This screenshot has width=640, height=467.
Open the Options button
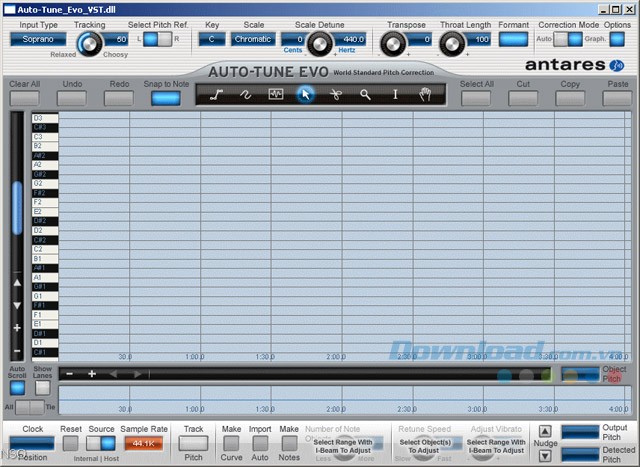tap(617, 39)
